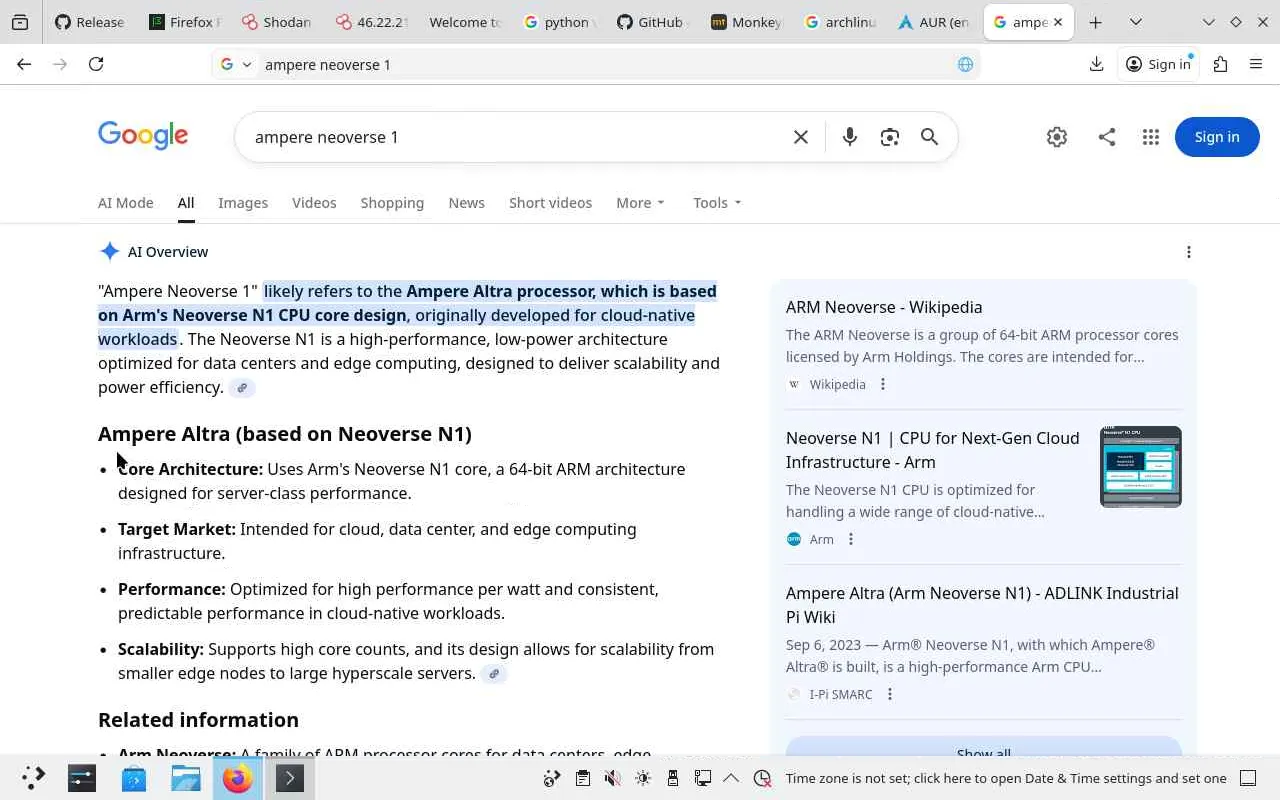Switch to Images results tab
The width and height of the screenshot is (1280, 800).
[243, 203]
